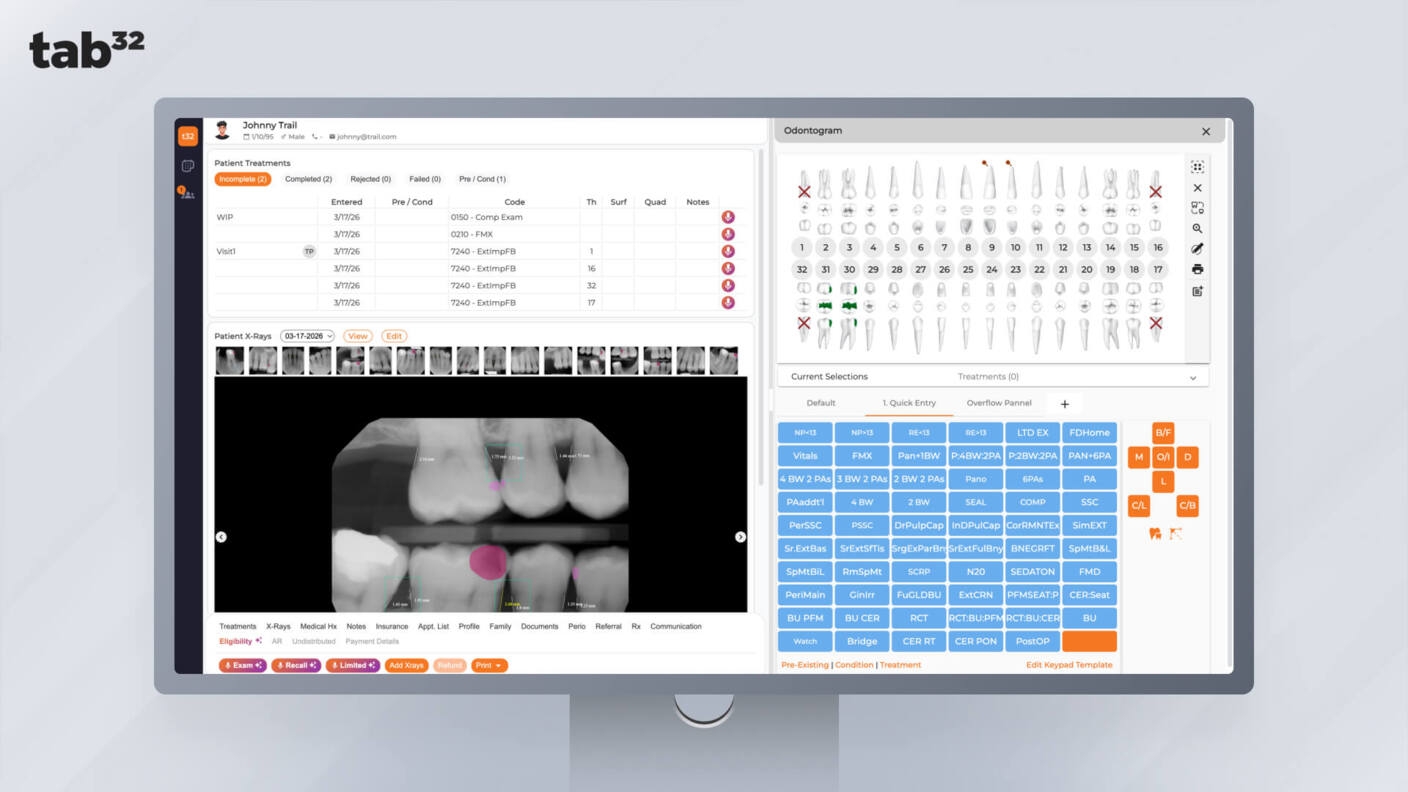Viewport: 1408px width, 792px height.
Task: Toggle the D surface button
Action: 1187,457
